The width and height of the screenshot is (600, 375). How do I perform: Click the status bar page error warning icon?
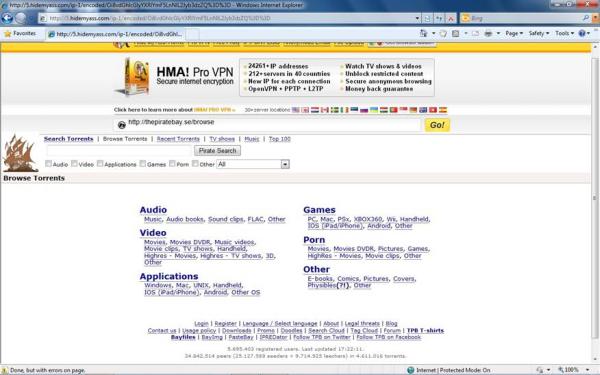(x=5, y=370)
